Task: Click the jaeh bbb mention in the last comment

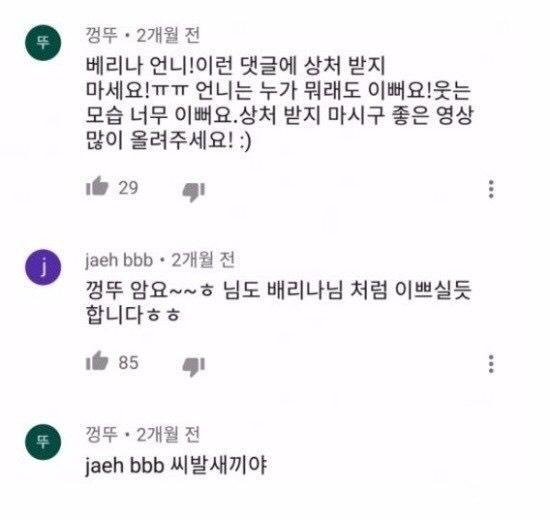Action: click(x=125, y=466)
